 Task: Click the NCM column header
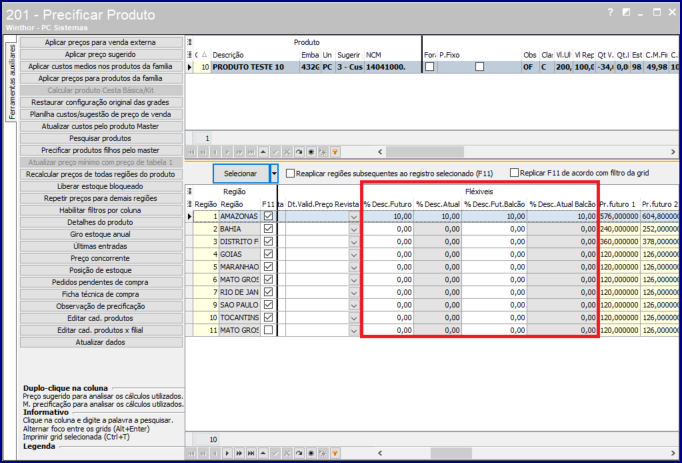(x=392, y=55)
